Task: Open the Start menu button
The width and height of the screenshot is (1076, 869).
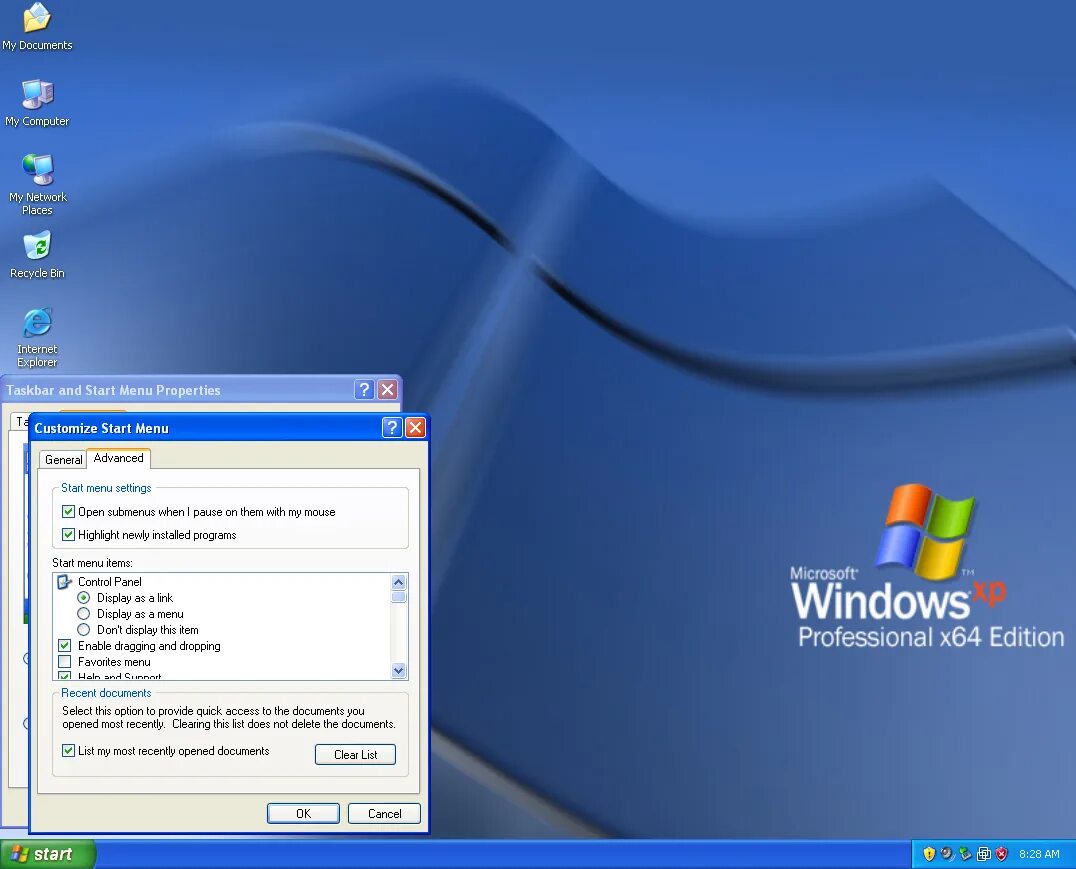Action: tap(48, 854)
